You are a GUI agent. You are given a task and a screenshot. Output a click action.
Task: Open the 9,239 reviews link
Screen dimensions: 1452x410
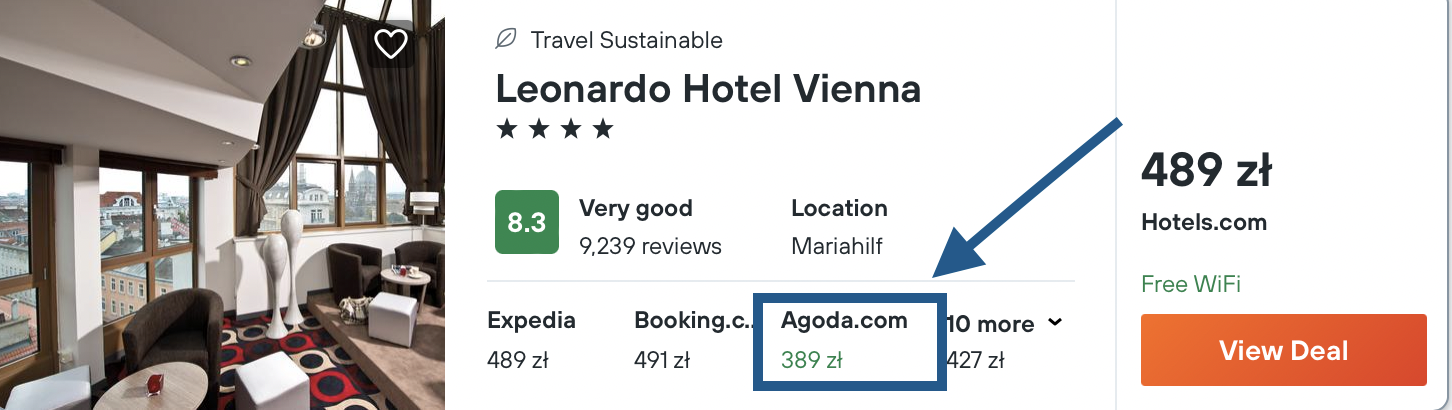(x=650, y=245)
